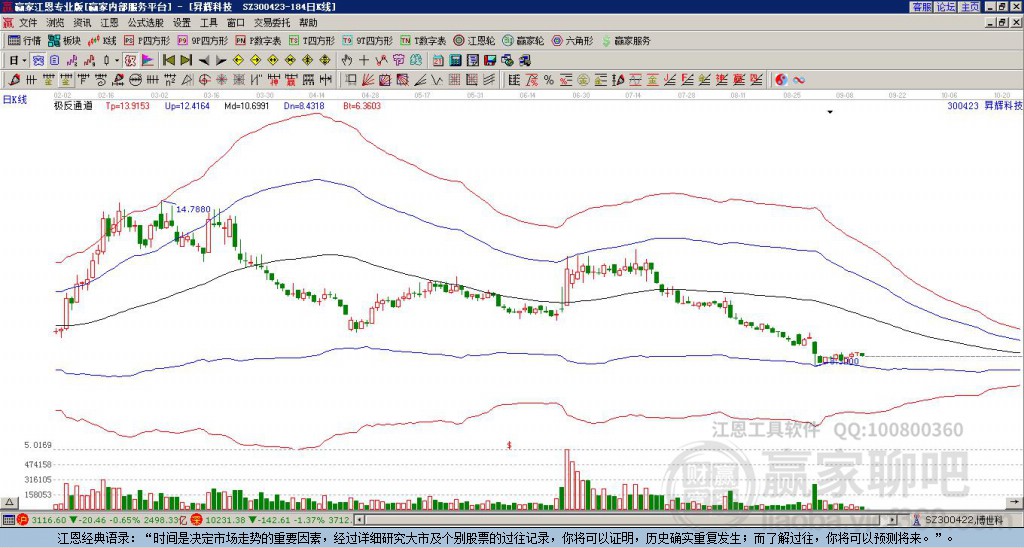
Task: Click the right arrow button at chart bottom right
Action: tap(1016, 502)
